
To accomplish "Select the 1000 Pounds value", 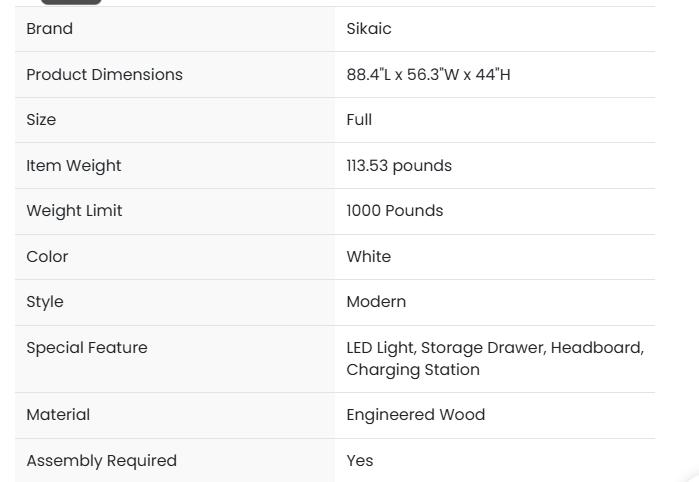I will pyautogui.click(x=394, y=211).
